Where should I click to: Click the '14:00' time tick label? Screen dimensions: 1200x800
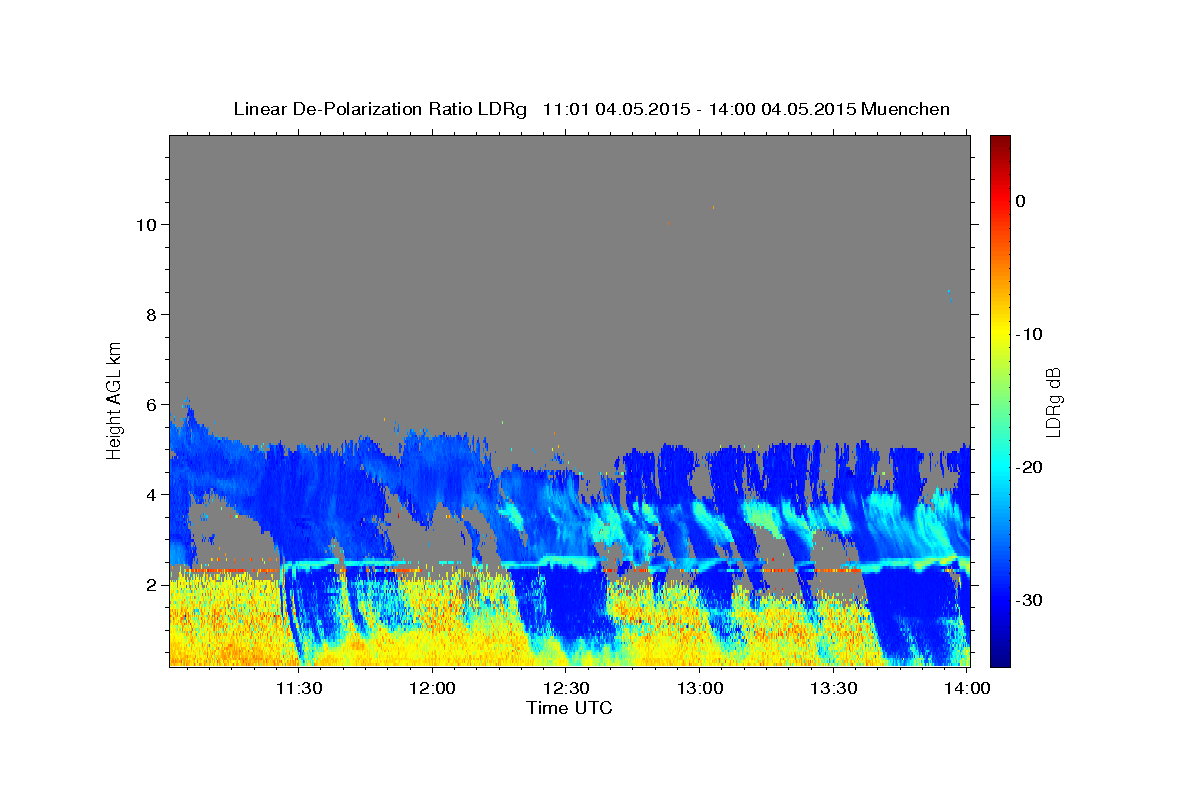tap(968, 688)
